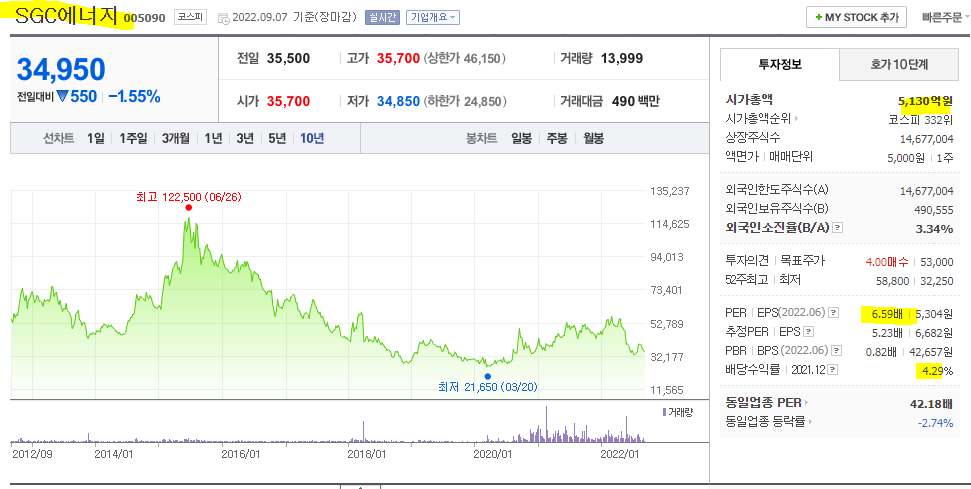Image resolution: width=971 pixels, height=489 pixels.
Task: Click the help icon beside 외국인소진율(B/A)
Action: (837, 228)
